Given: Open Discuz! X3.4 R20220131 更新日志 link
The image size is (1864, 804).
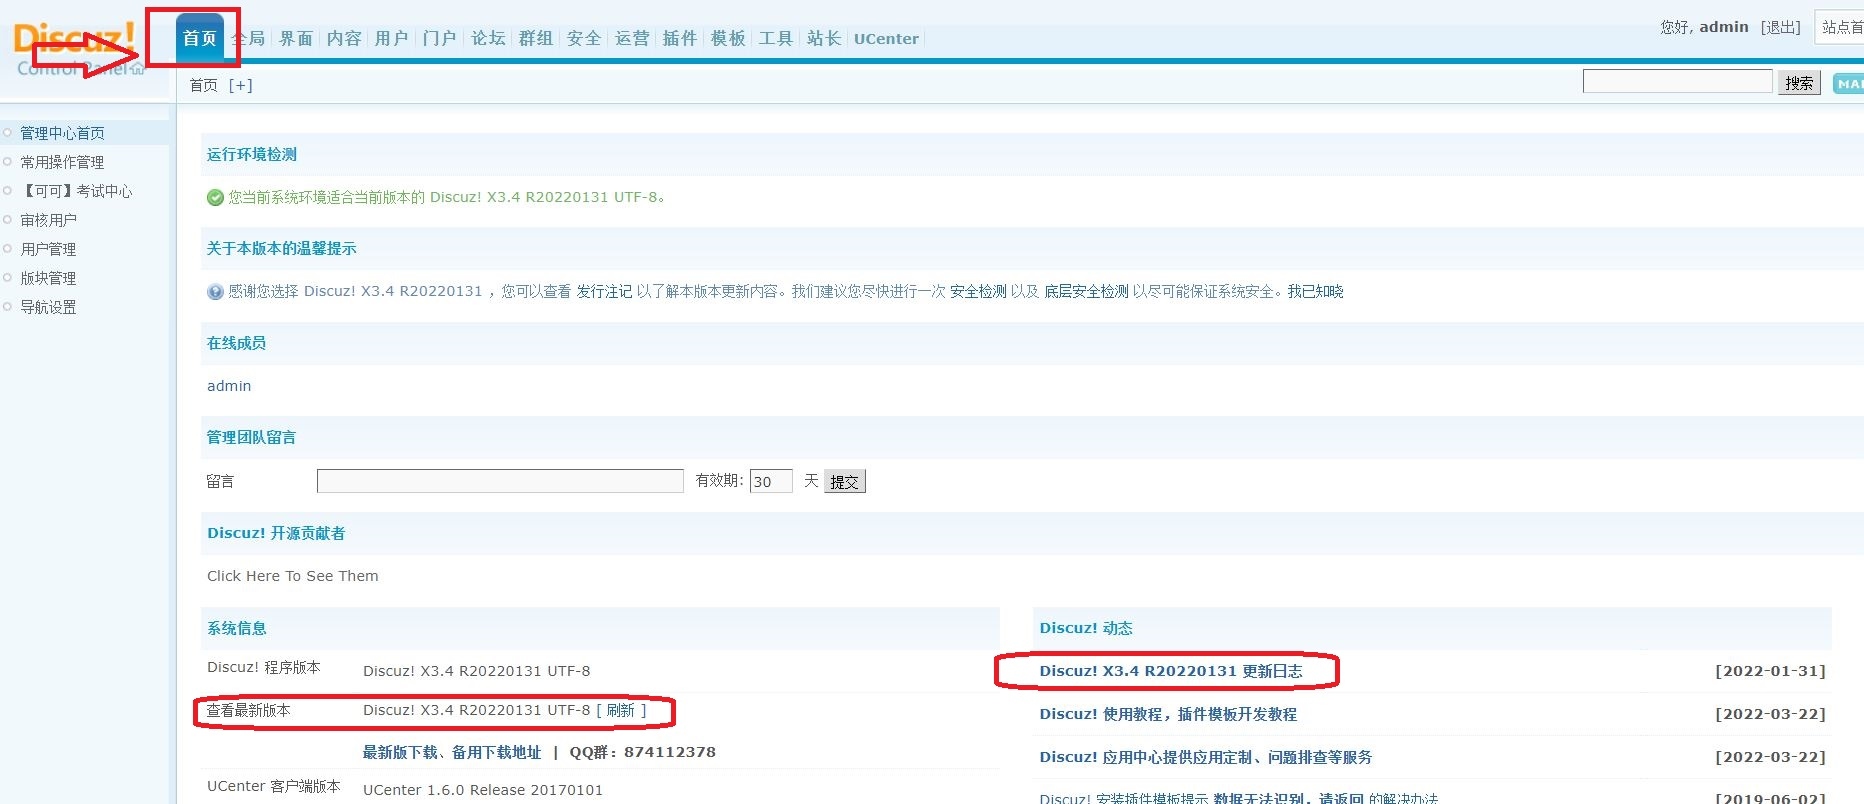Looking at the screenshot, I should [1171, 671].
